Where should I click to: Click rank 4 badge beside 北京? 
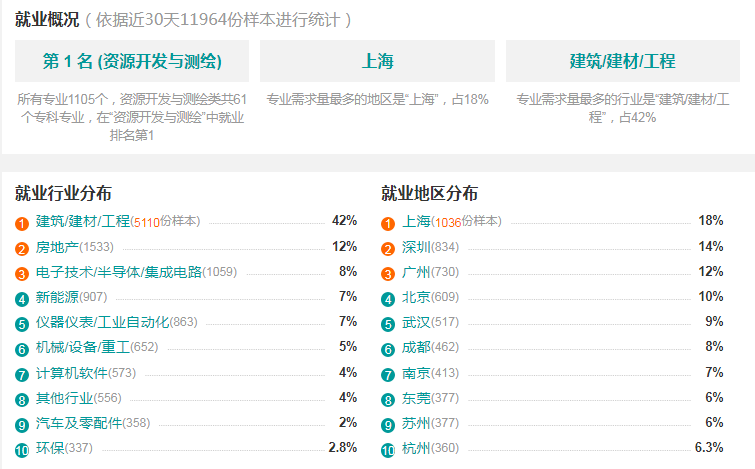[388, 299]
